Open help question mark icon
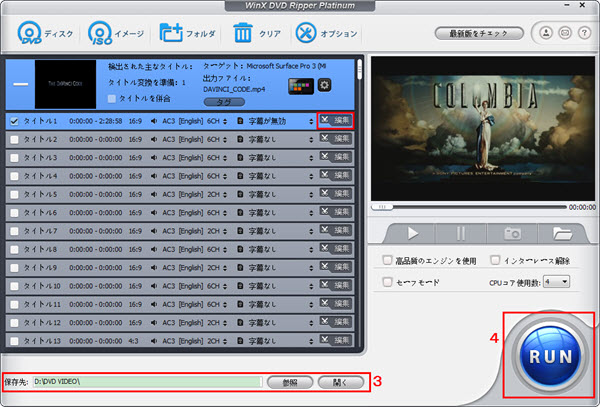Screen dimensions: 600x407 click(x=584, y=33)
